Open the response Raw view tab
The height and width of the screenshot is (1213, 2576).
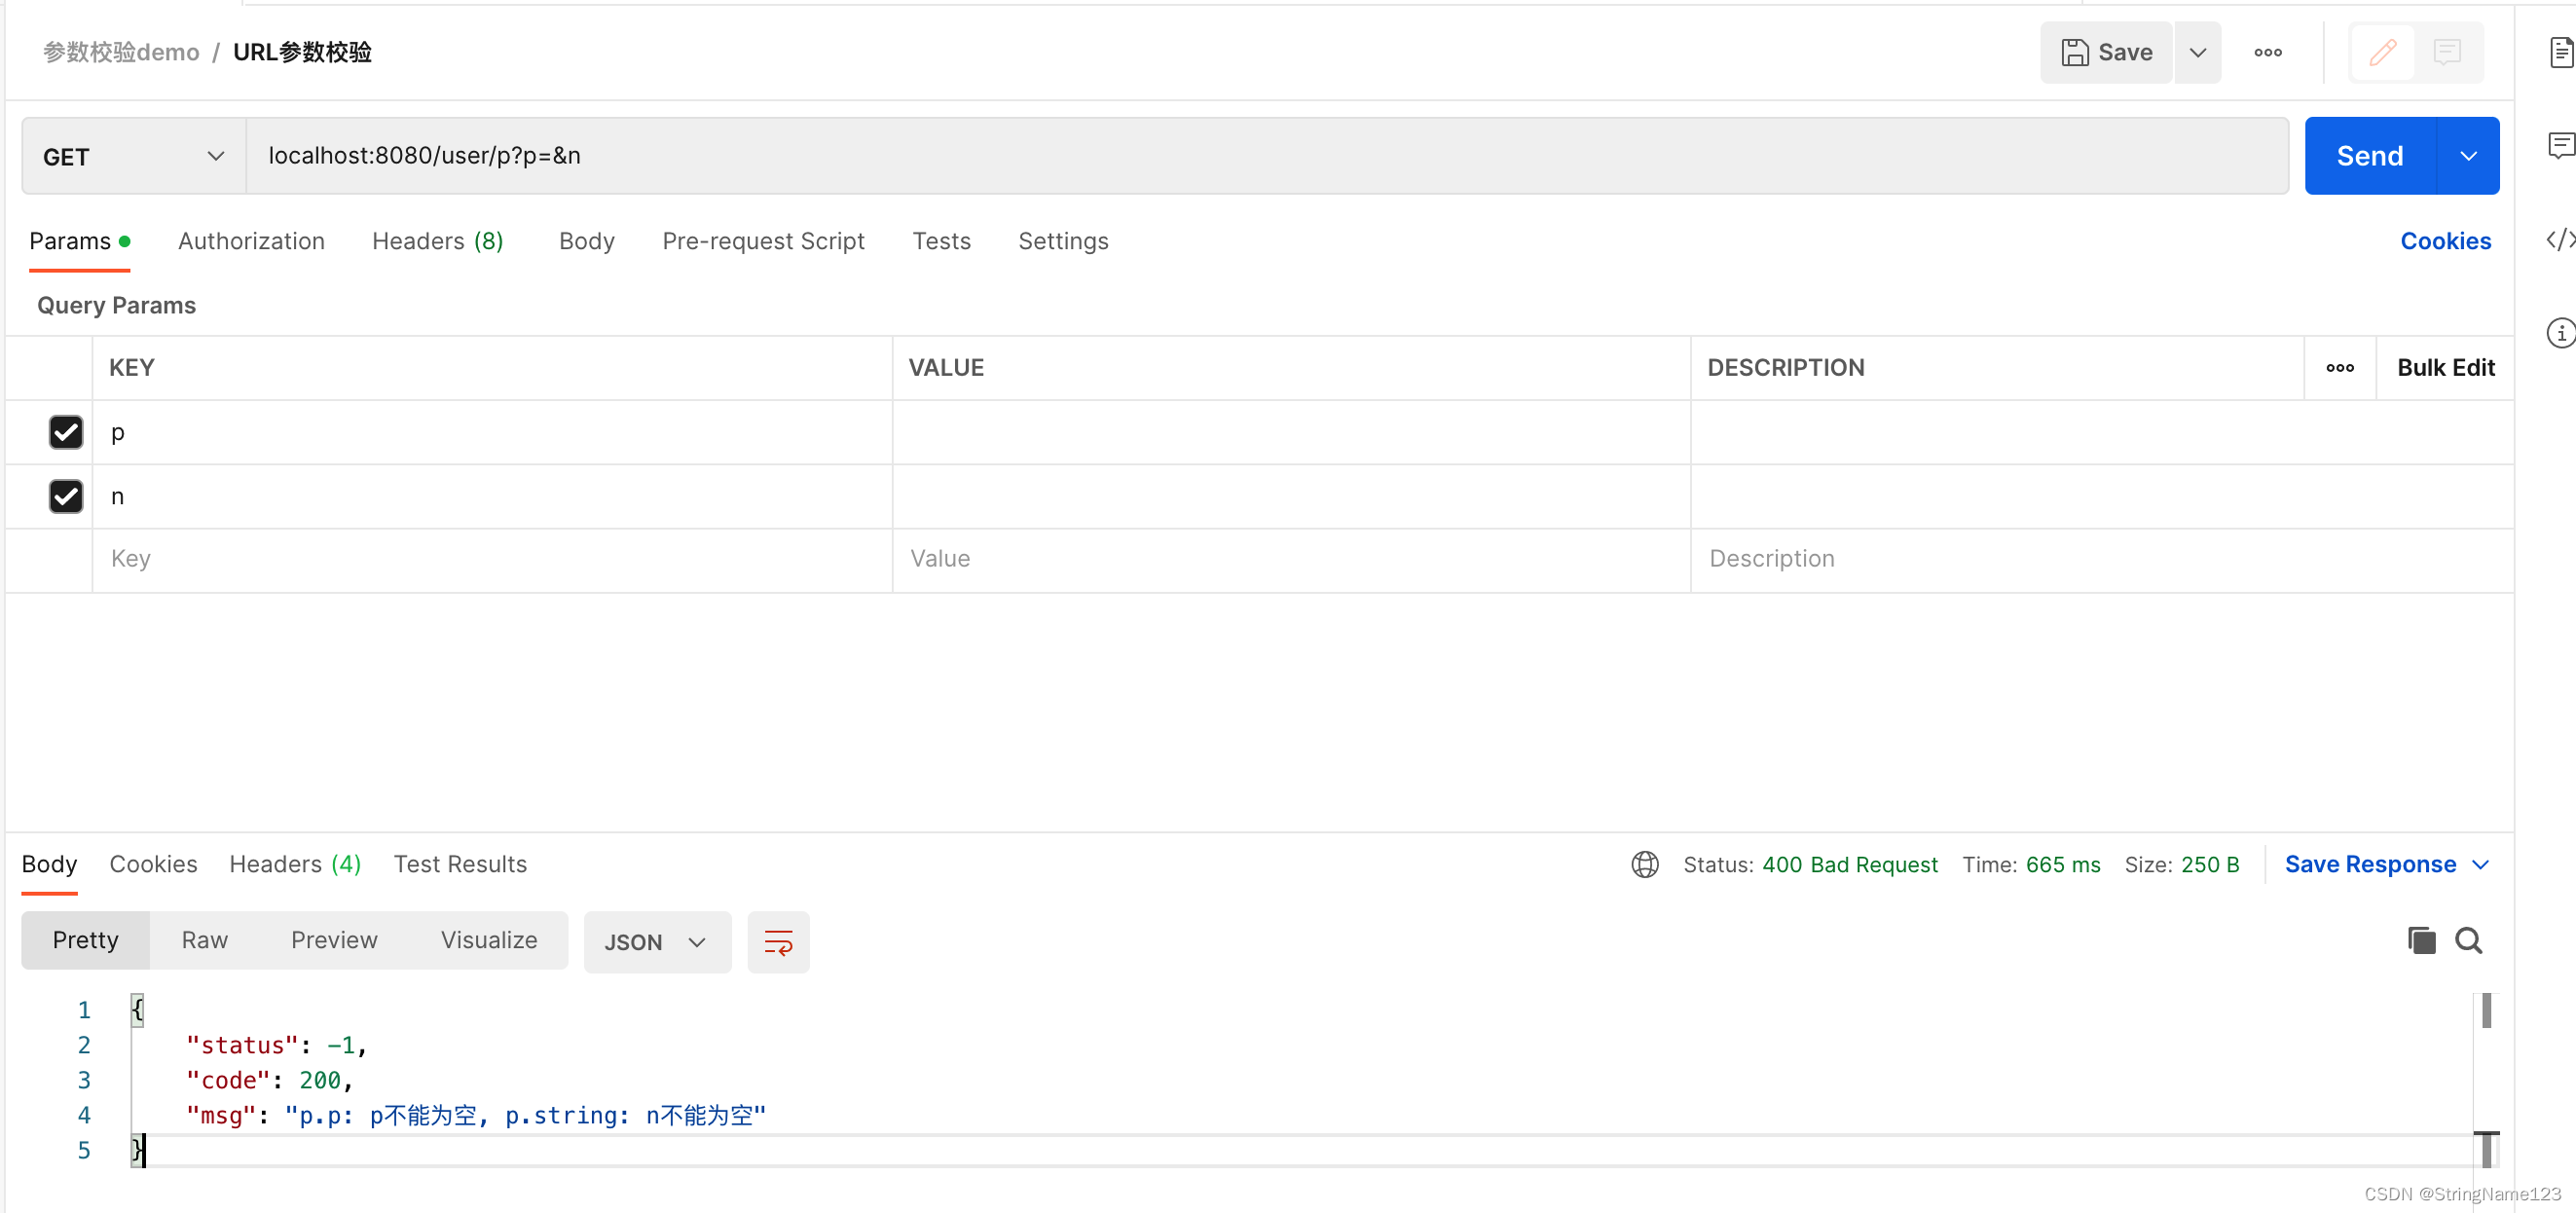204,940
